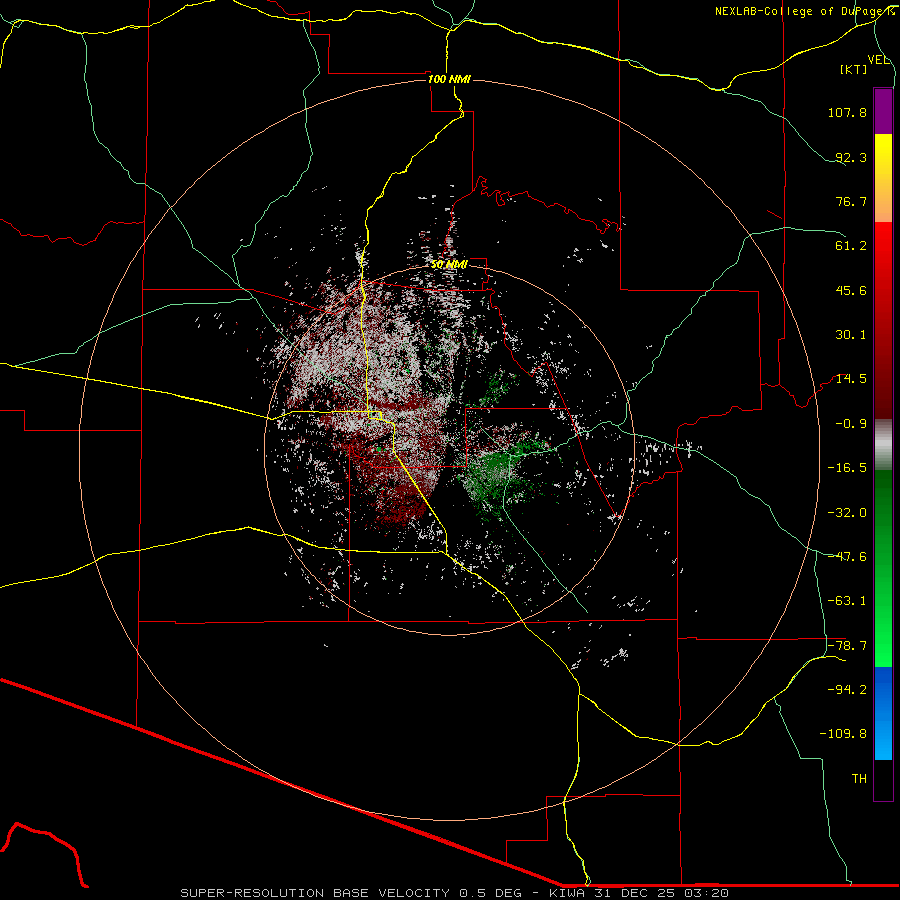Click the 107.8 velocity scale value
This screenshot has height=900, width=900.
(847, 112)
